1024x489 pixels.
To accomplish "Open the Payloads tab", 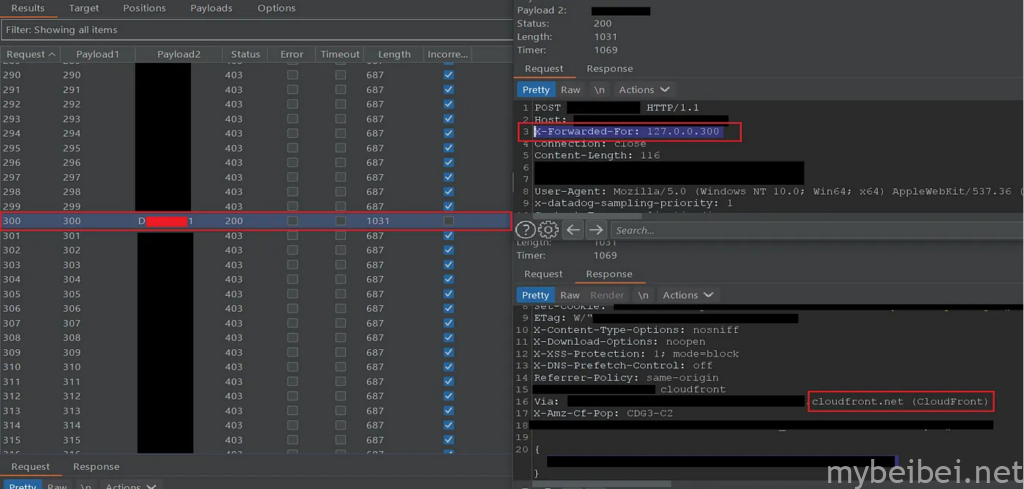I will (211, 8).
